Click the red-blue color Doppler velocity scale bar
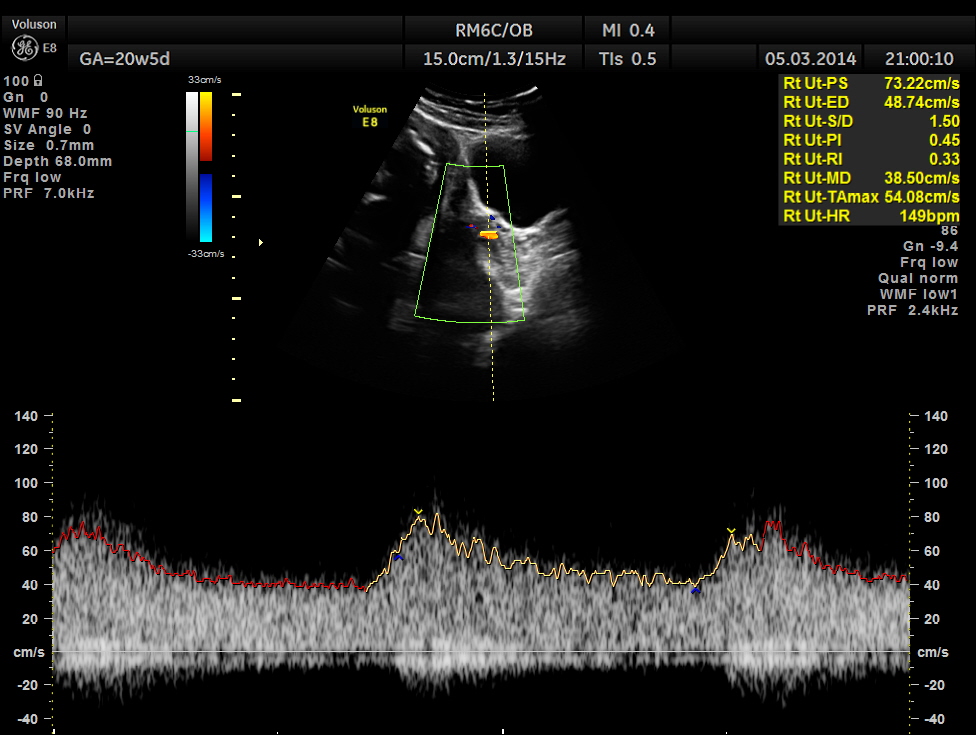976x735 pixels. 205,167
